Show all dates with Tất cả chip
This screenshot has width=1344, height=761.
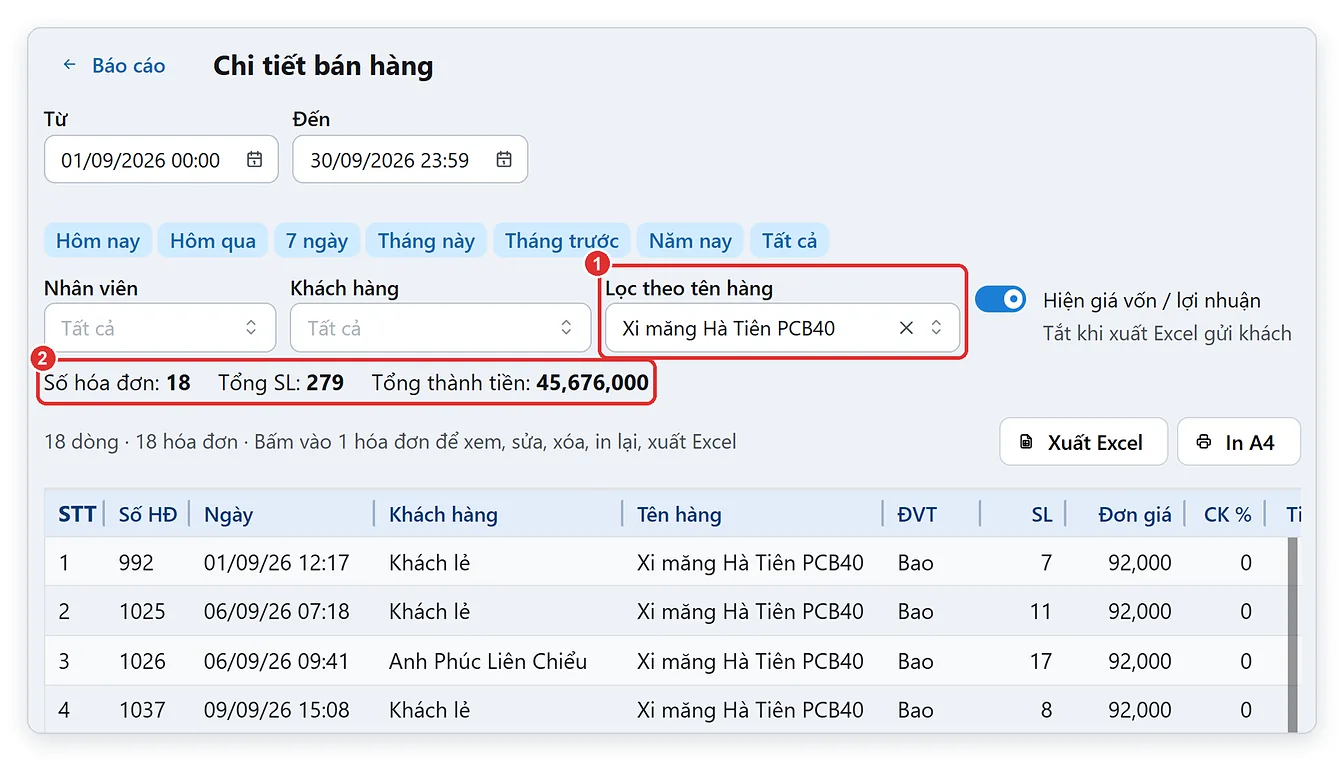pos(790,241)
